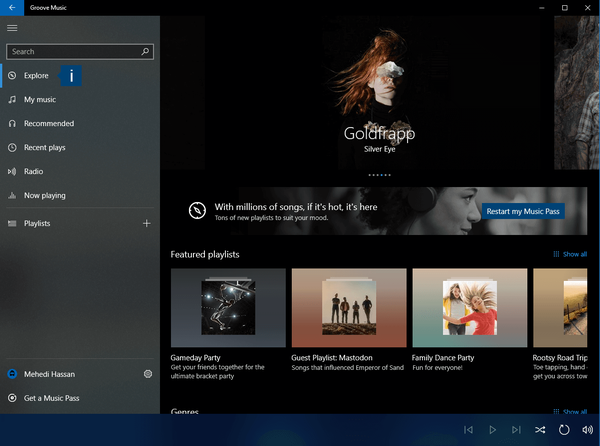Click the compass icon in the banner
The image size is (600, 446).
tap(197, 210)
